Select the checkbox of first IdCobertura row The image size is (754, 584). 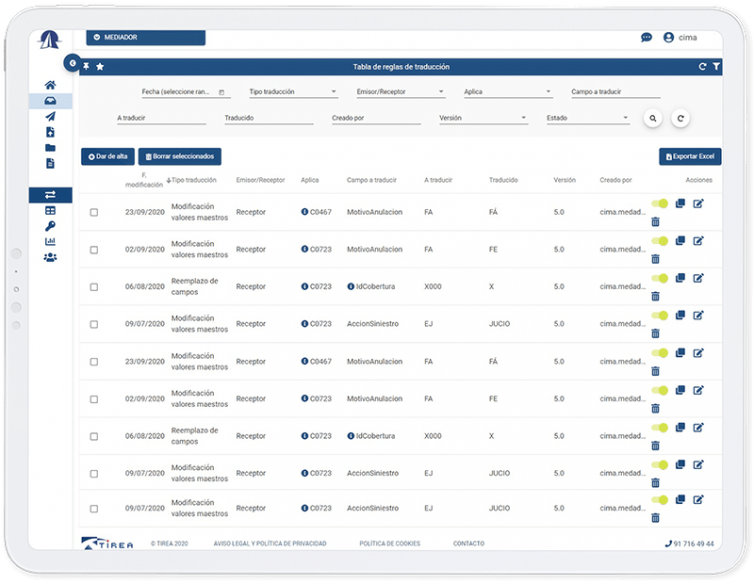click(94, 287)
